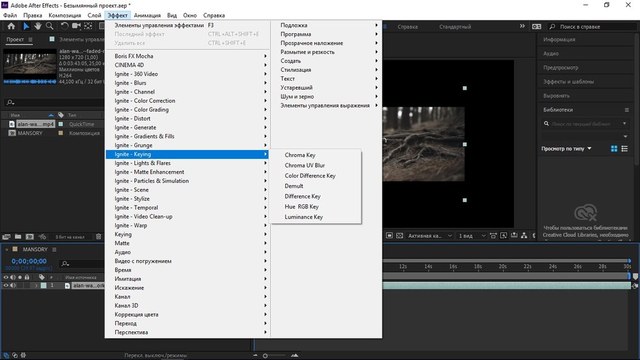Open the Анимация menu
The width and height of the screenshot is (640, 360).
pyautogui.click(x=147, y=15)
